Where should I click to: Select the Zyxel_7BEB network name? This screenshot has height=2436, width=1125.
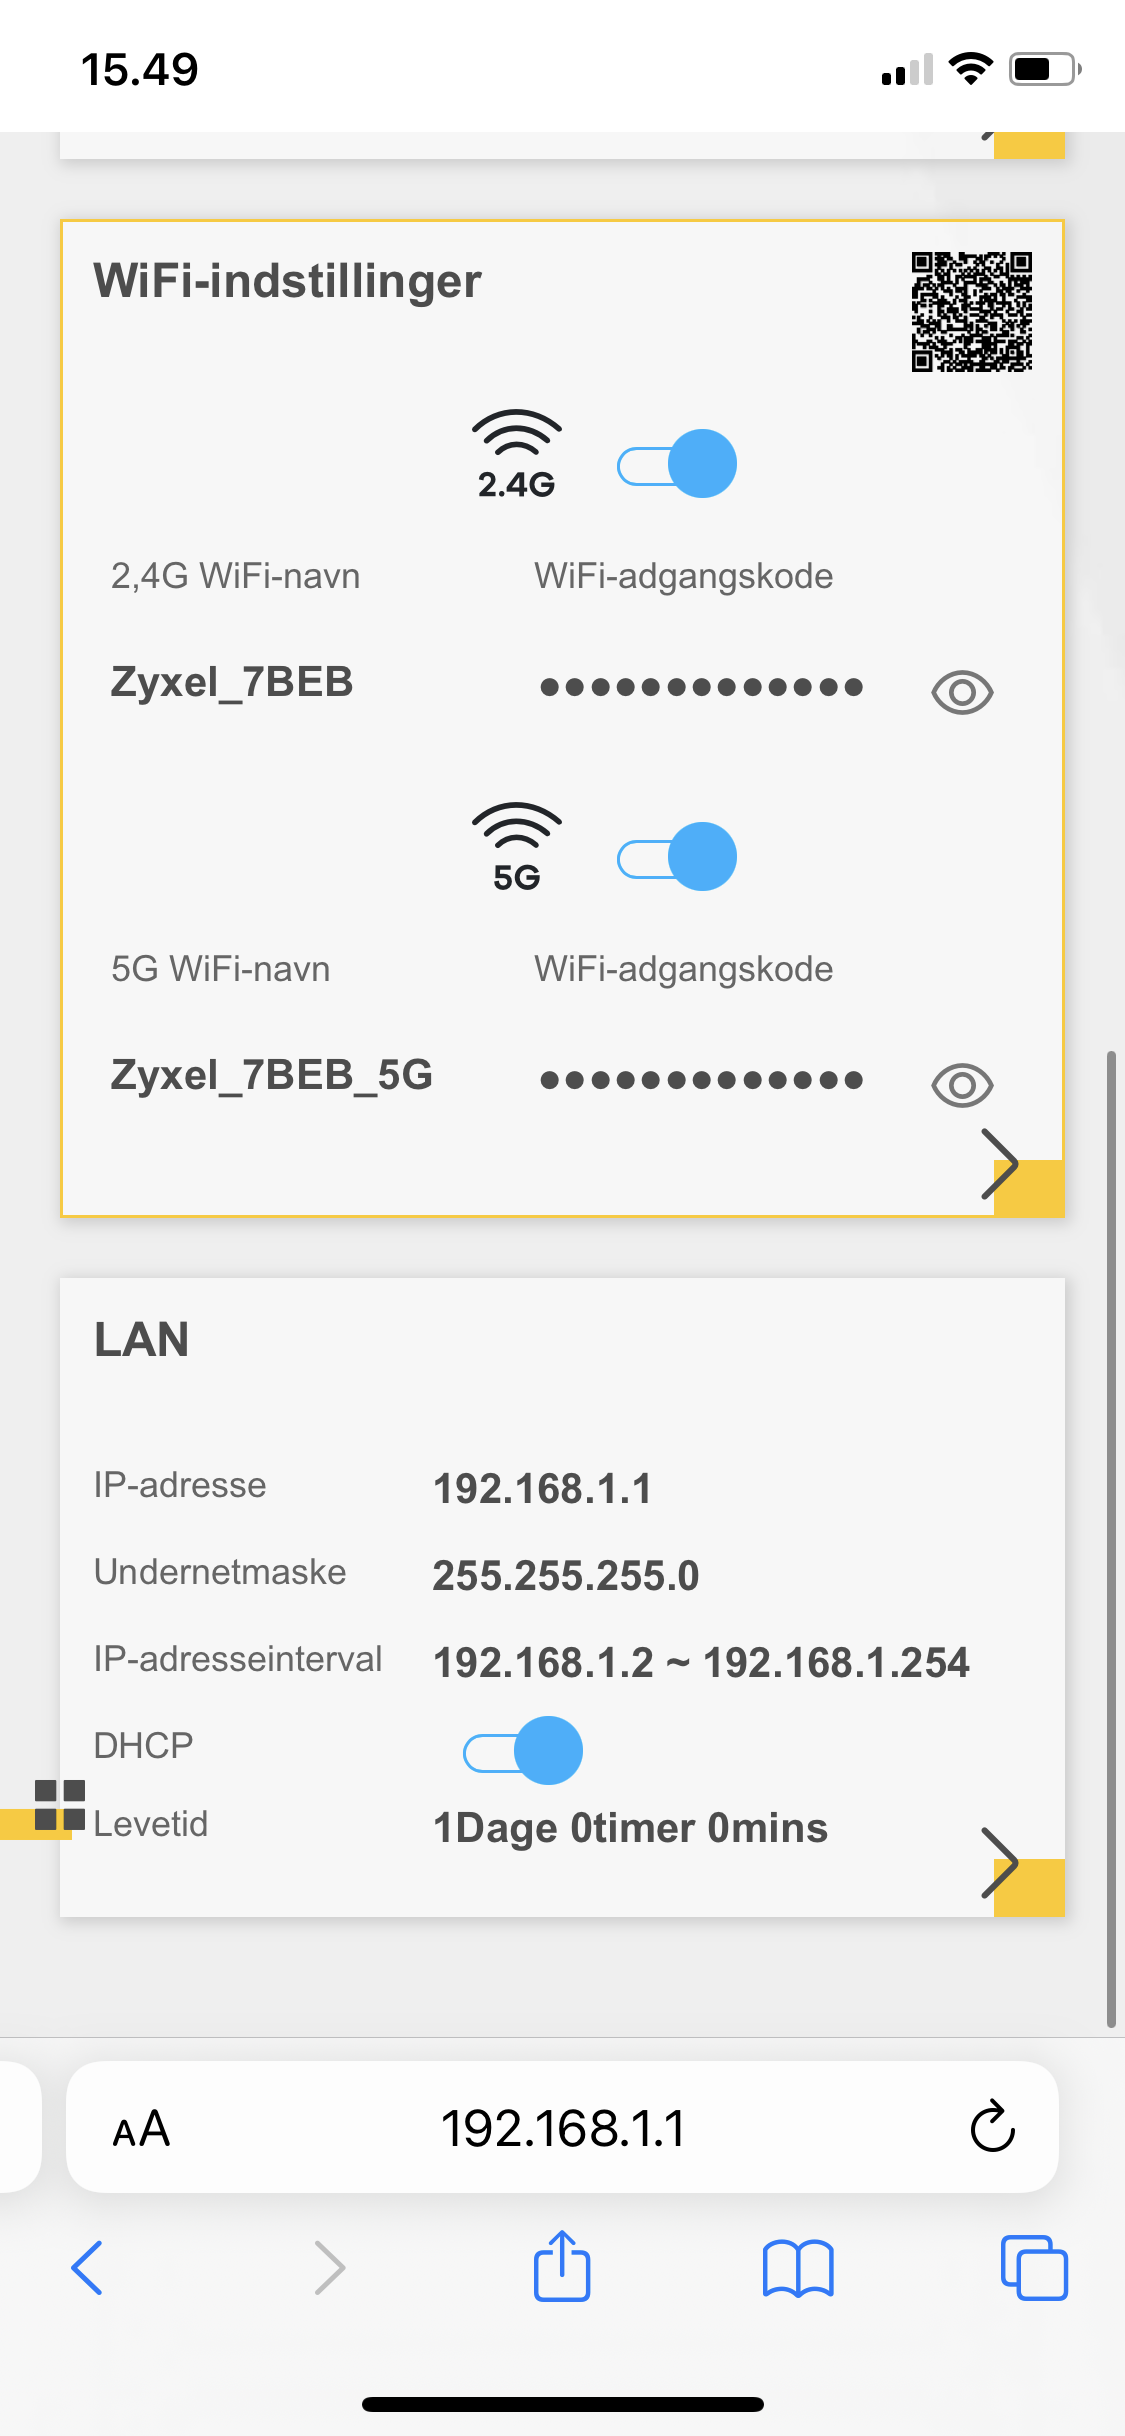pyautogui.click(x=232, y=682)
